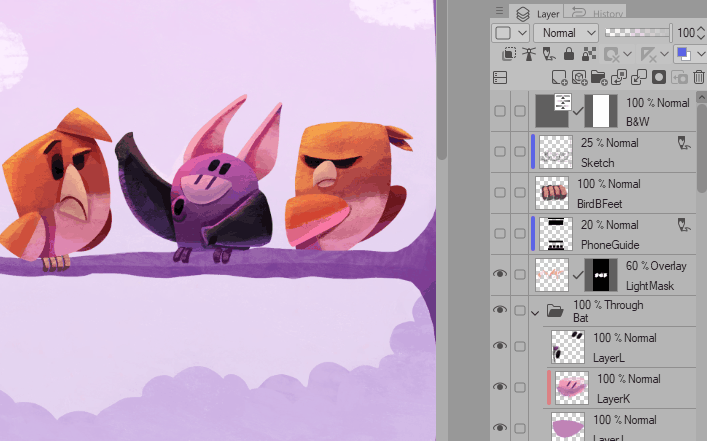The height and width of the screenshot is (441, 707).
Task: Set as Reference Layer lighthouse icon
Action: (529, 54)
